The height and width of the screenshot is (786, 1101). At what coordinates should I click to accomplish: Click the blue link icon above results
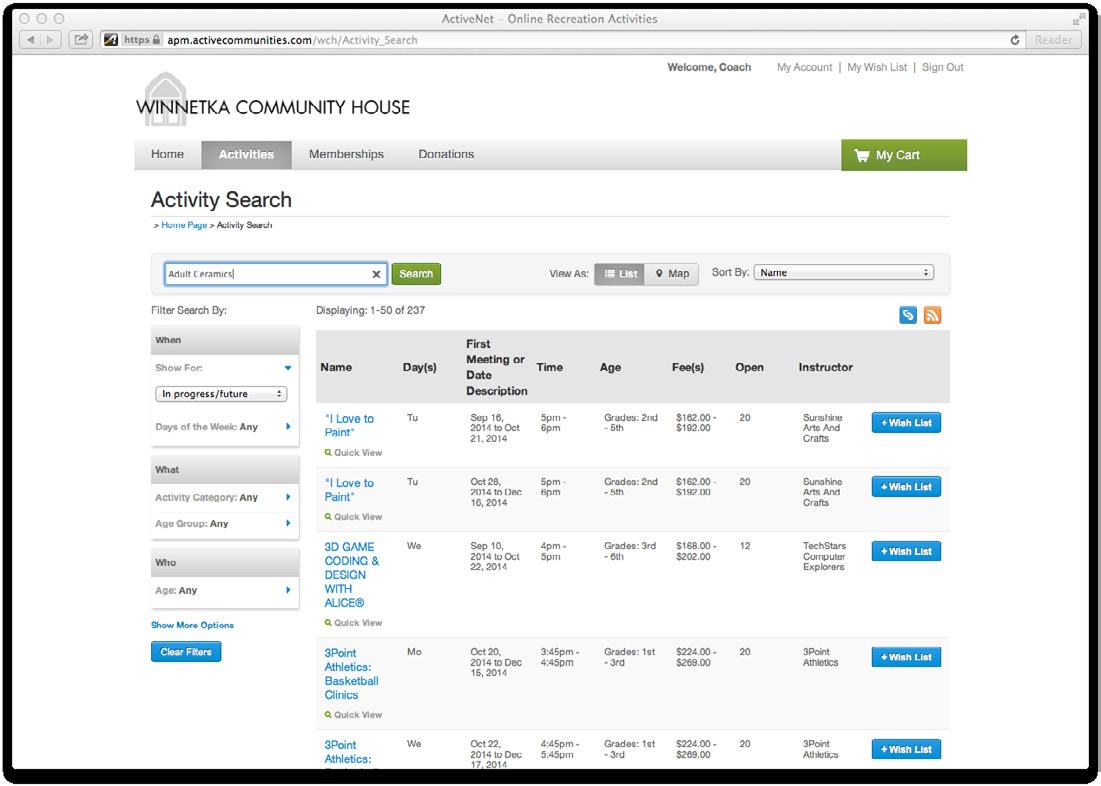tap(908, 315)
